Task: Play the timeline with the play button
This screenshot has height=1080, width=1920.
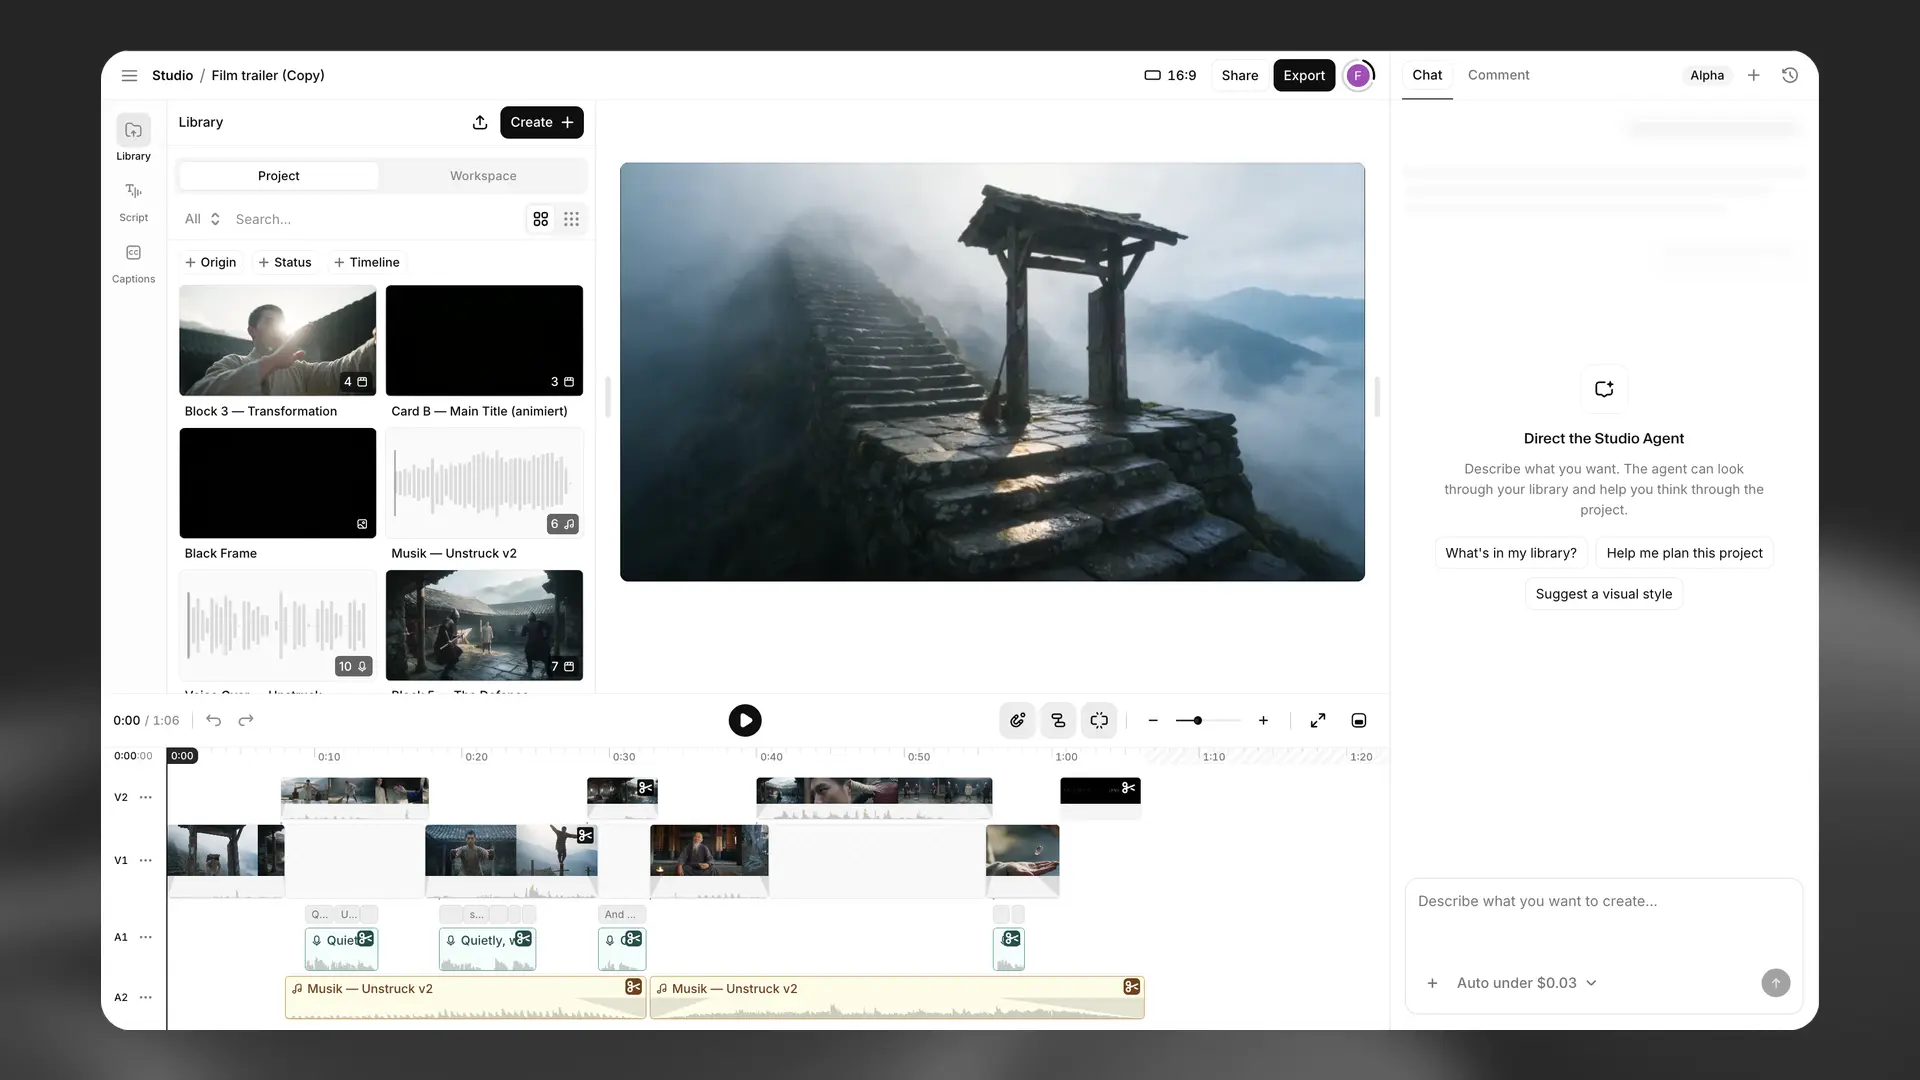Action: tap(744, 720)
